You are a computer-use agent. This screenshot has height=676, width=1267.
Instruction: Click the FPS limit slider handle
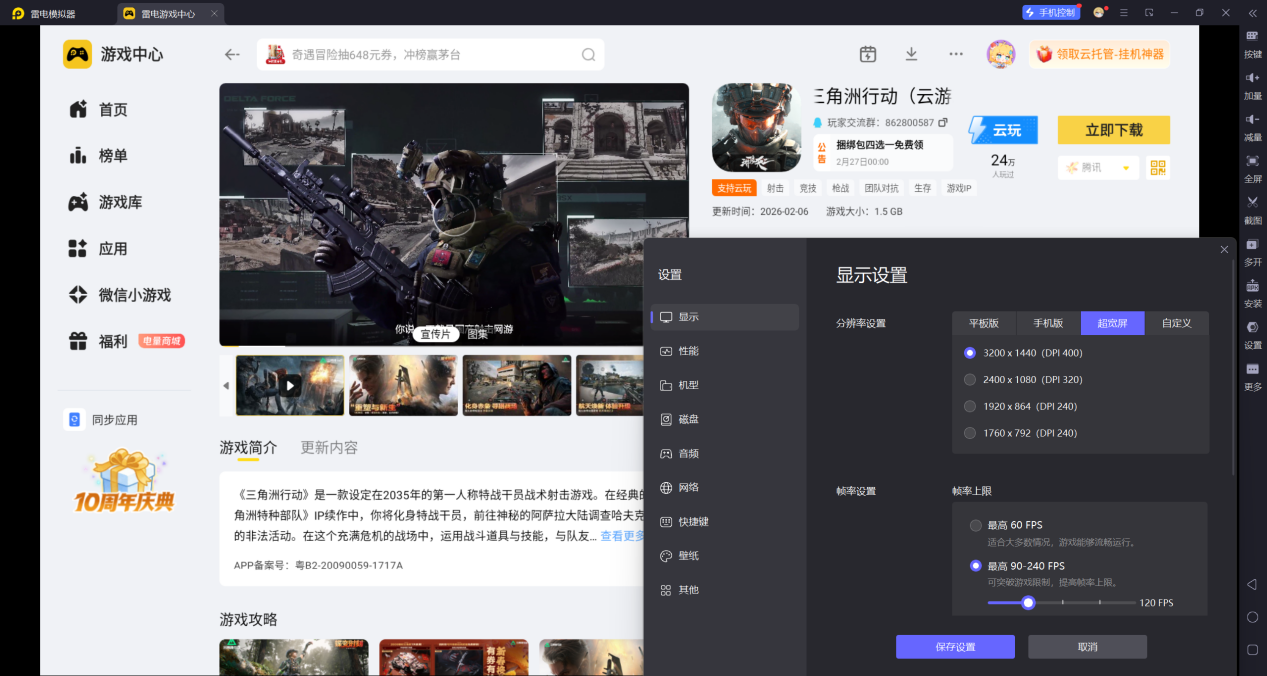tap(1028, 603)
